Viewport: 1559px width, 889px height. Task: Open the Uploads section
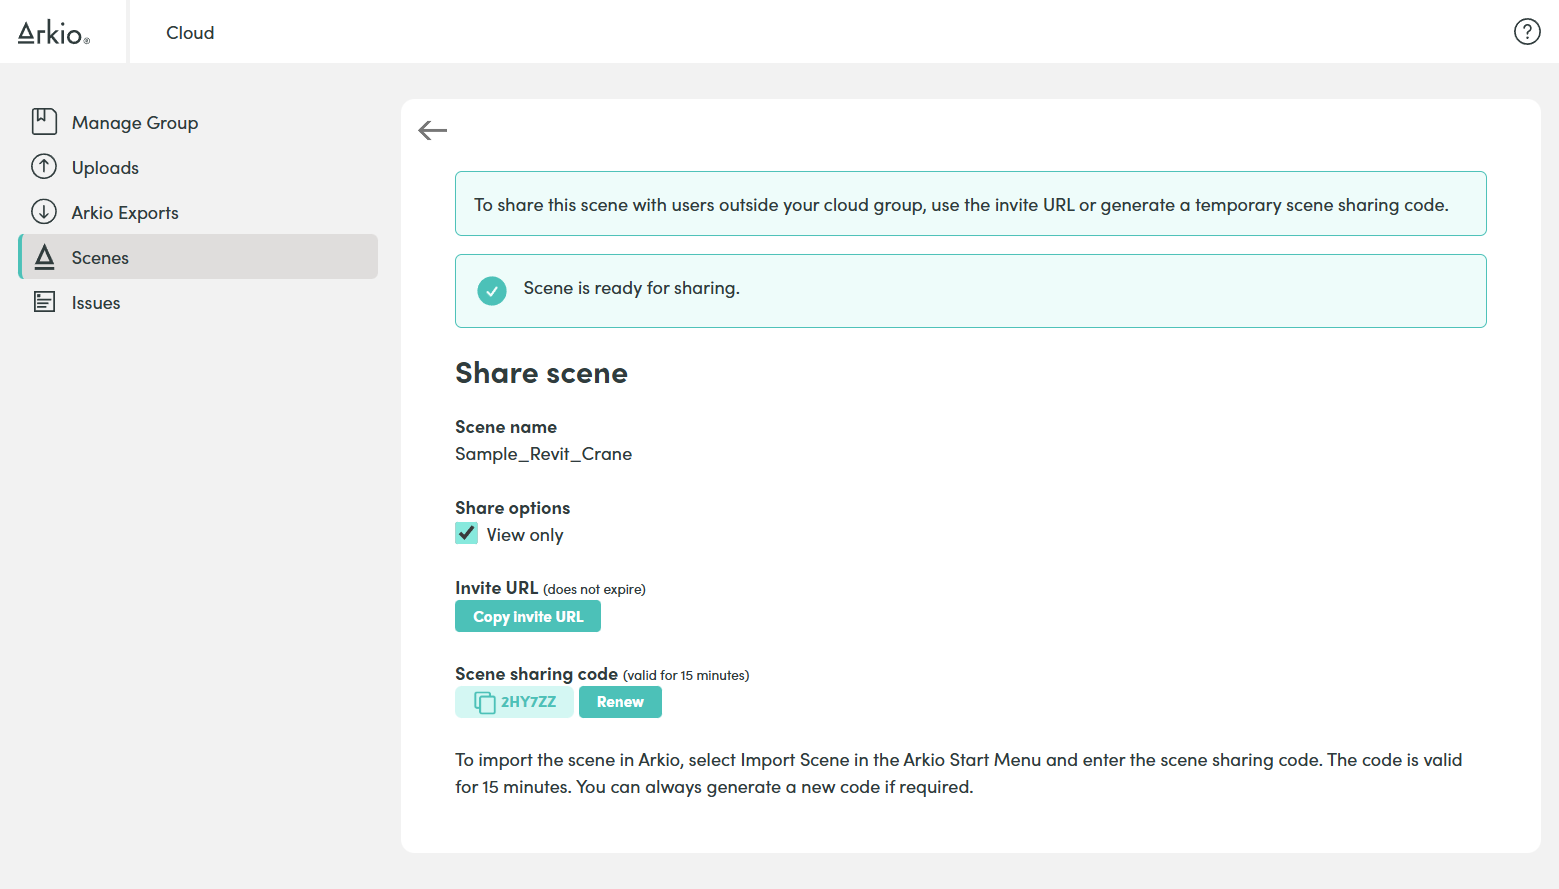[198, 167]
